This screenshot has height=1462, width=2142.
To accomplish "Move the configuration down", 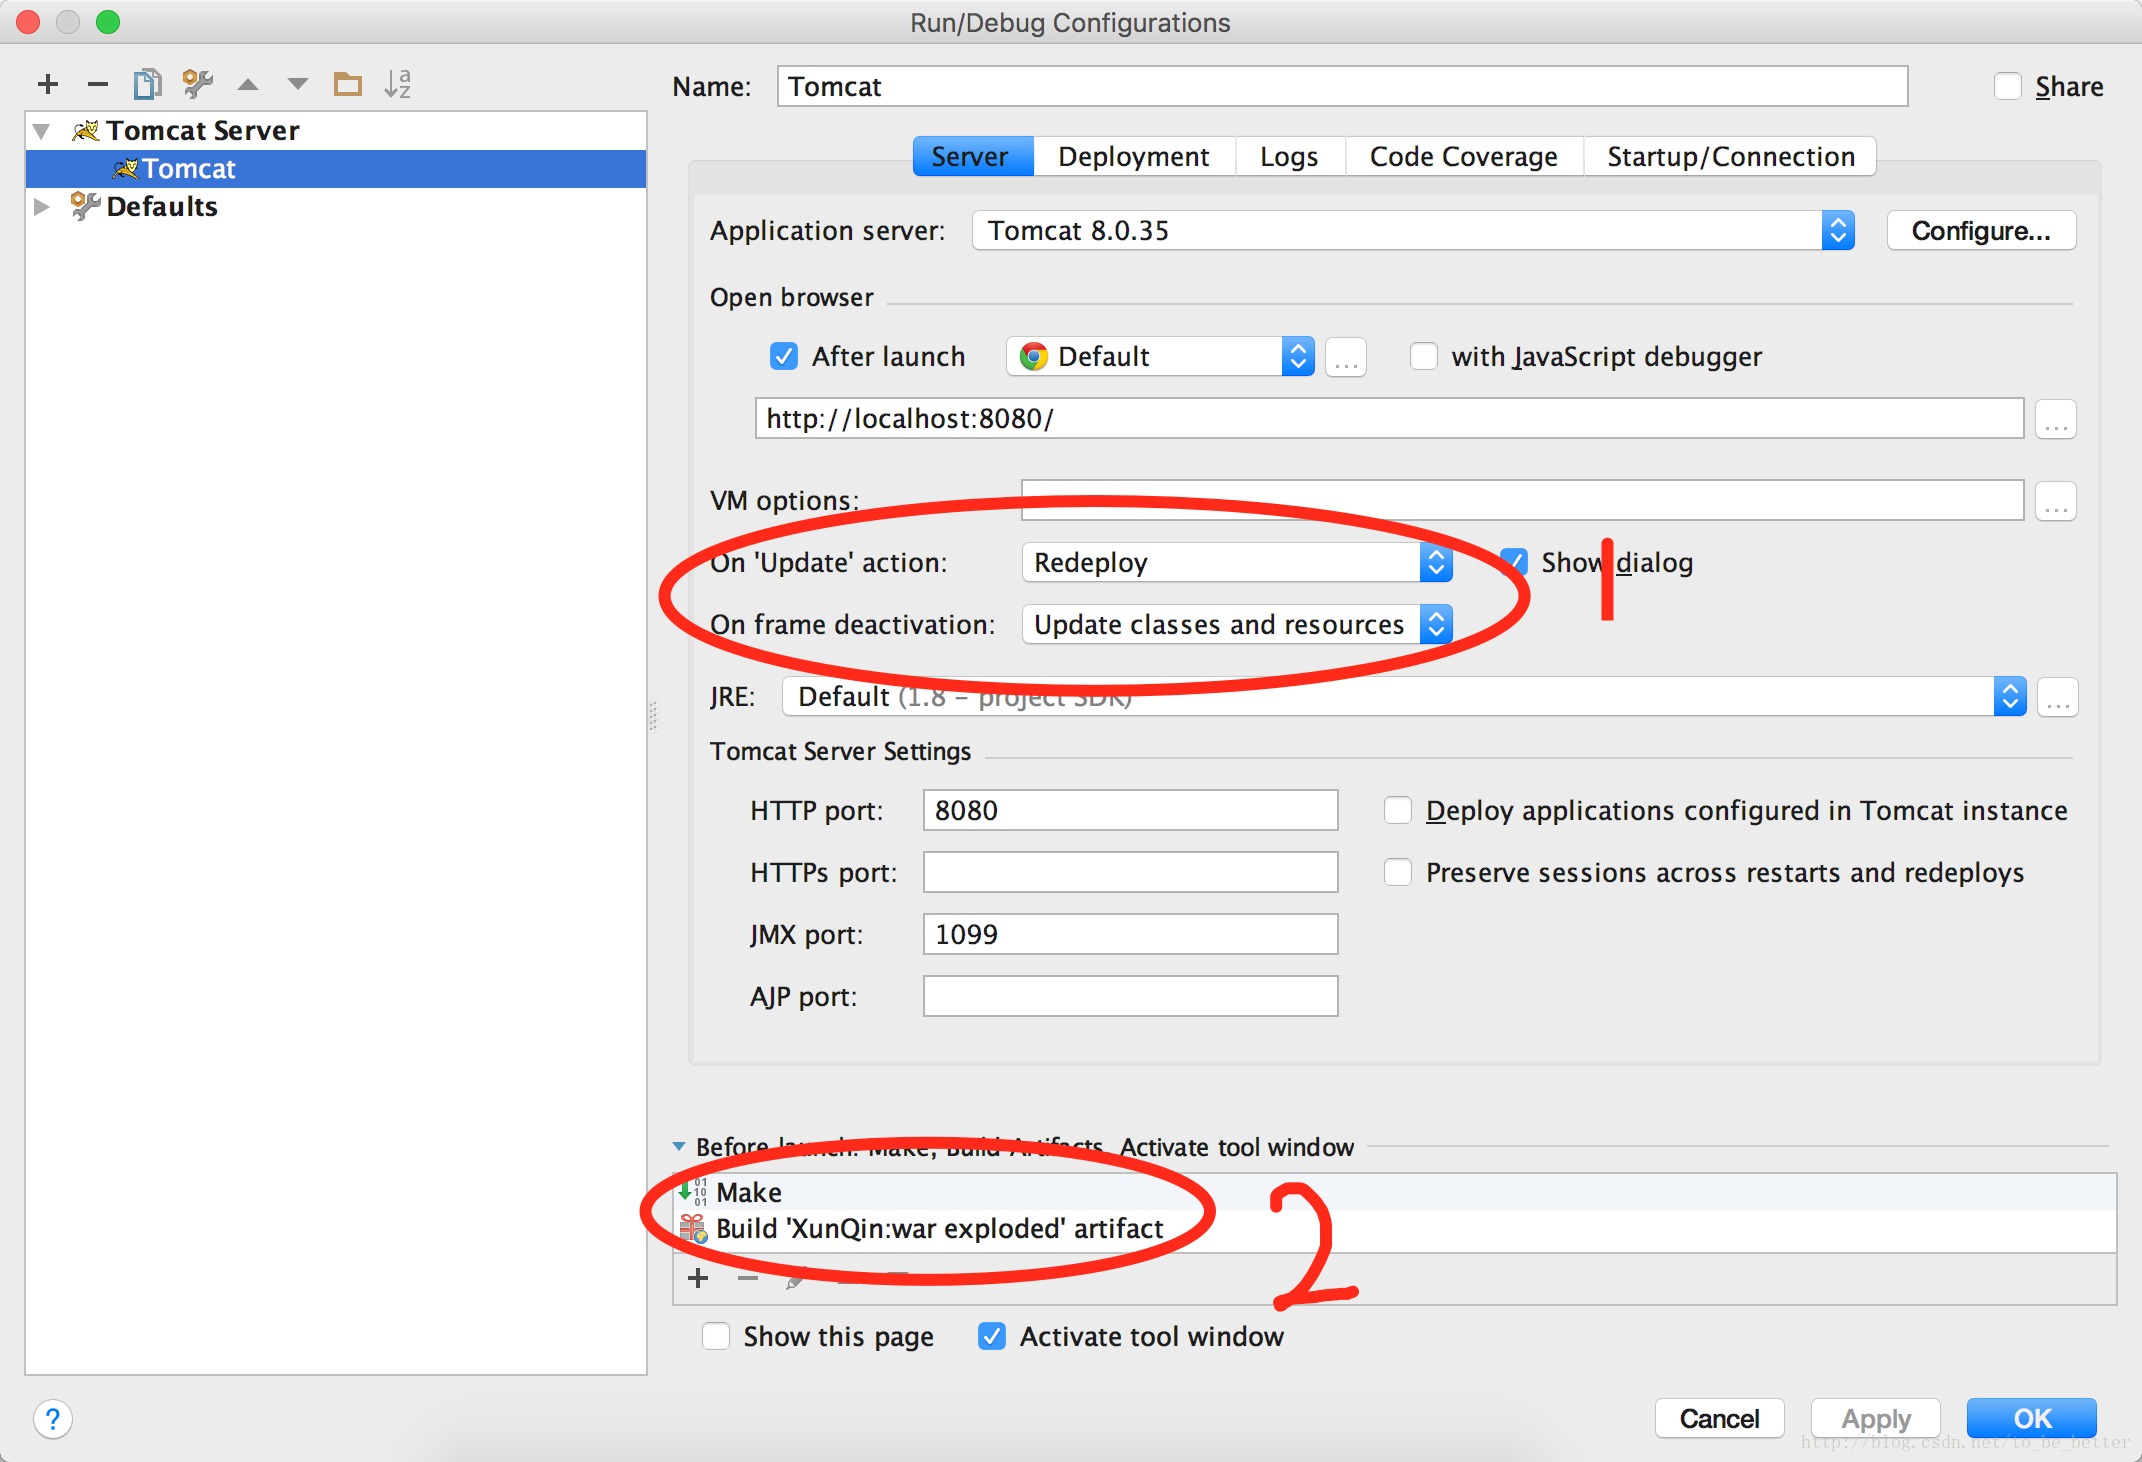I will (297, 84).
